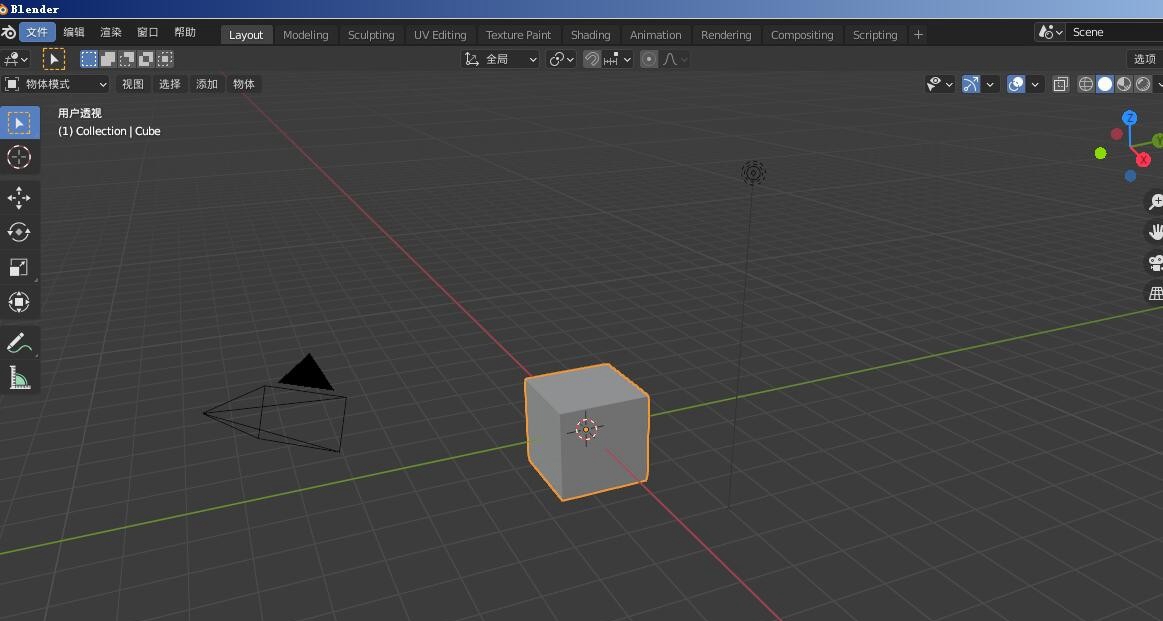This screenshot has width=1163, height=621.
Task: Activate the combined Transform tool
Action: [x=19, y=302]
